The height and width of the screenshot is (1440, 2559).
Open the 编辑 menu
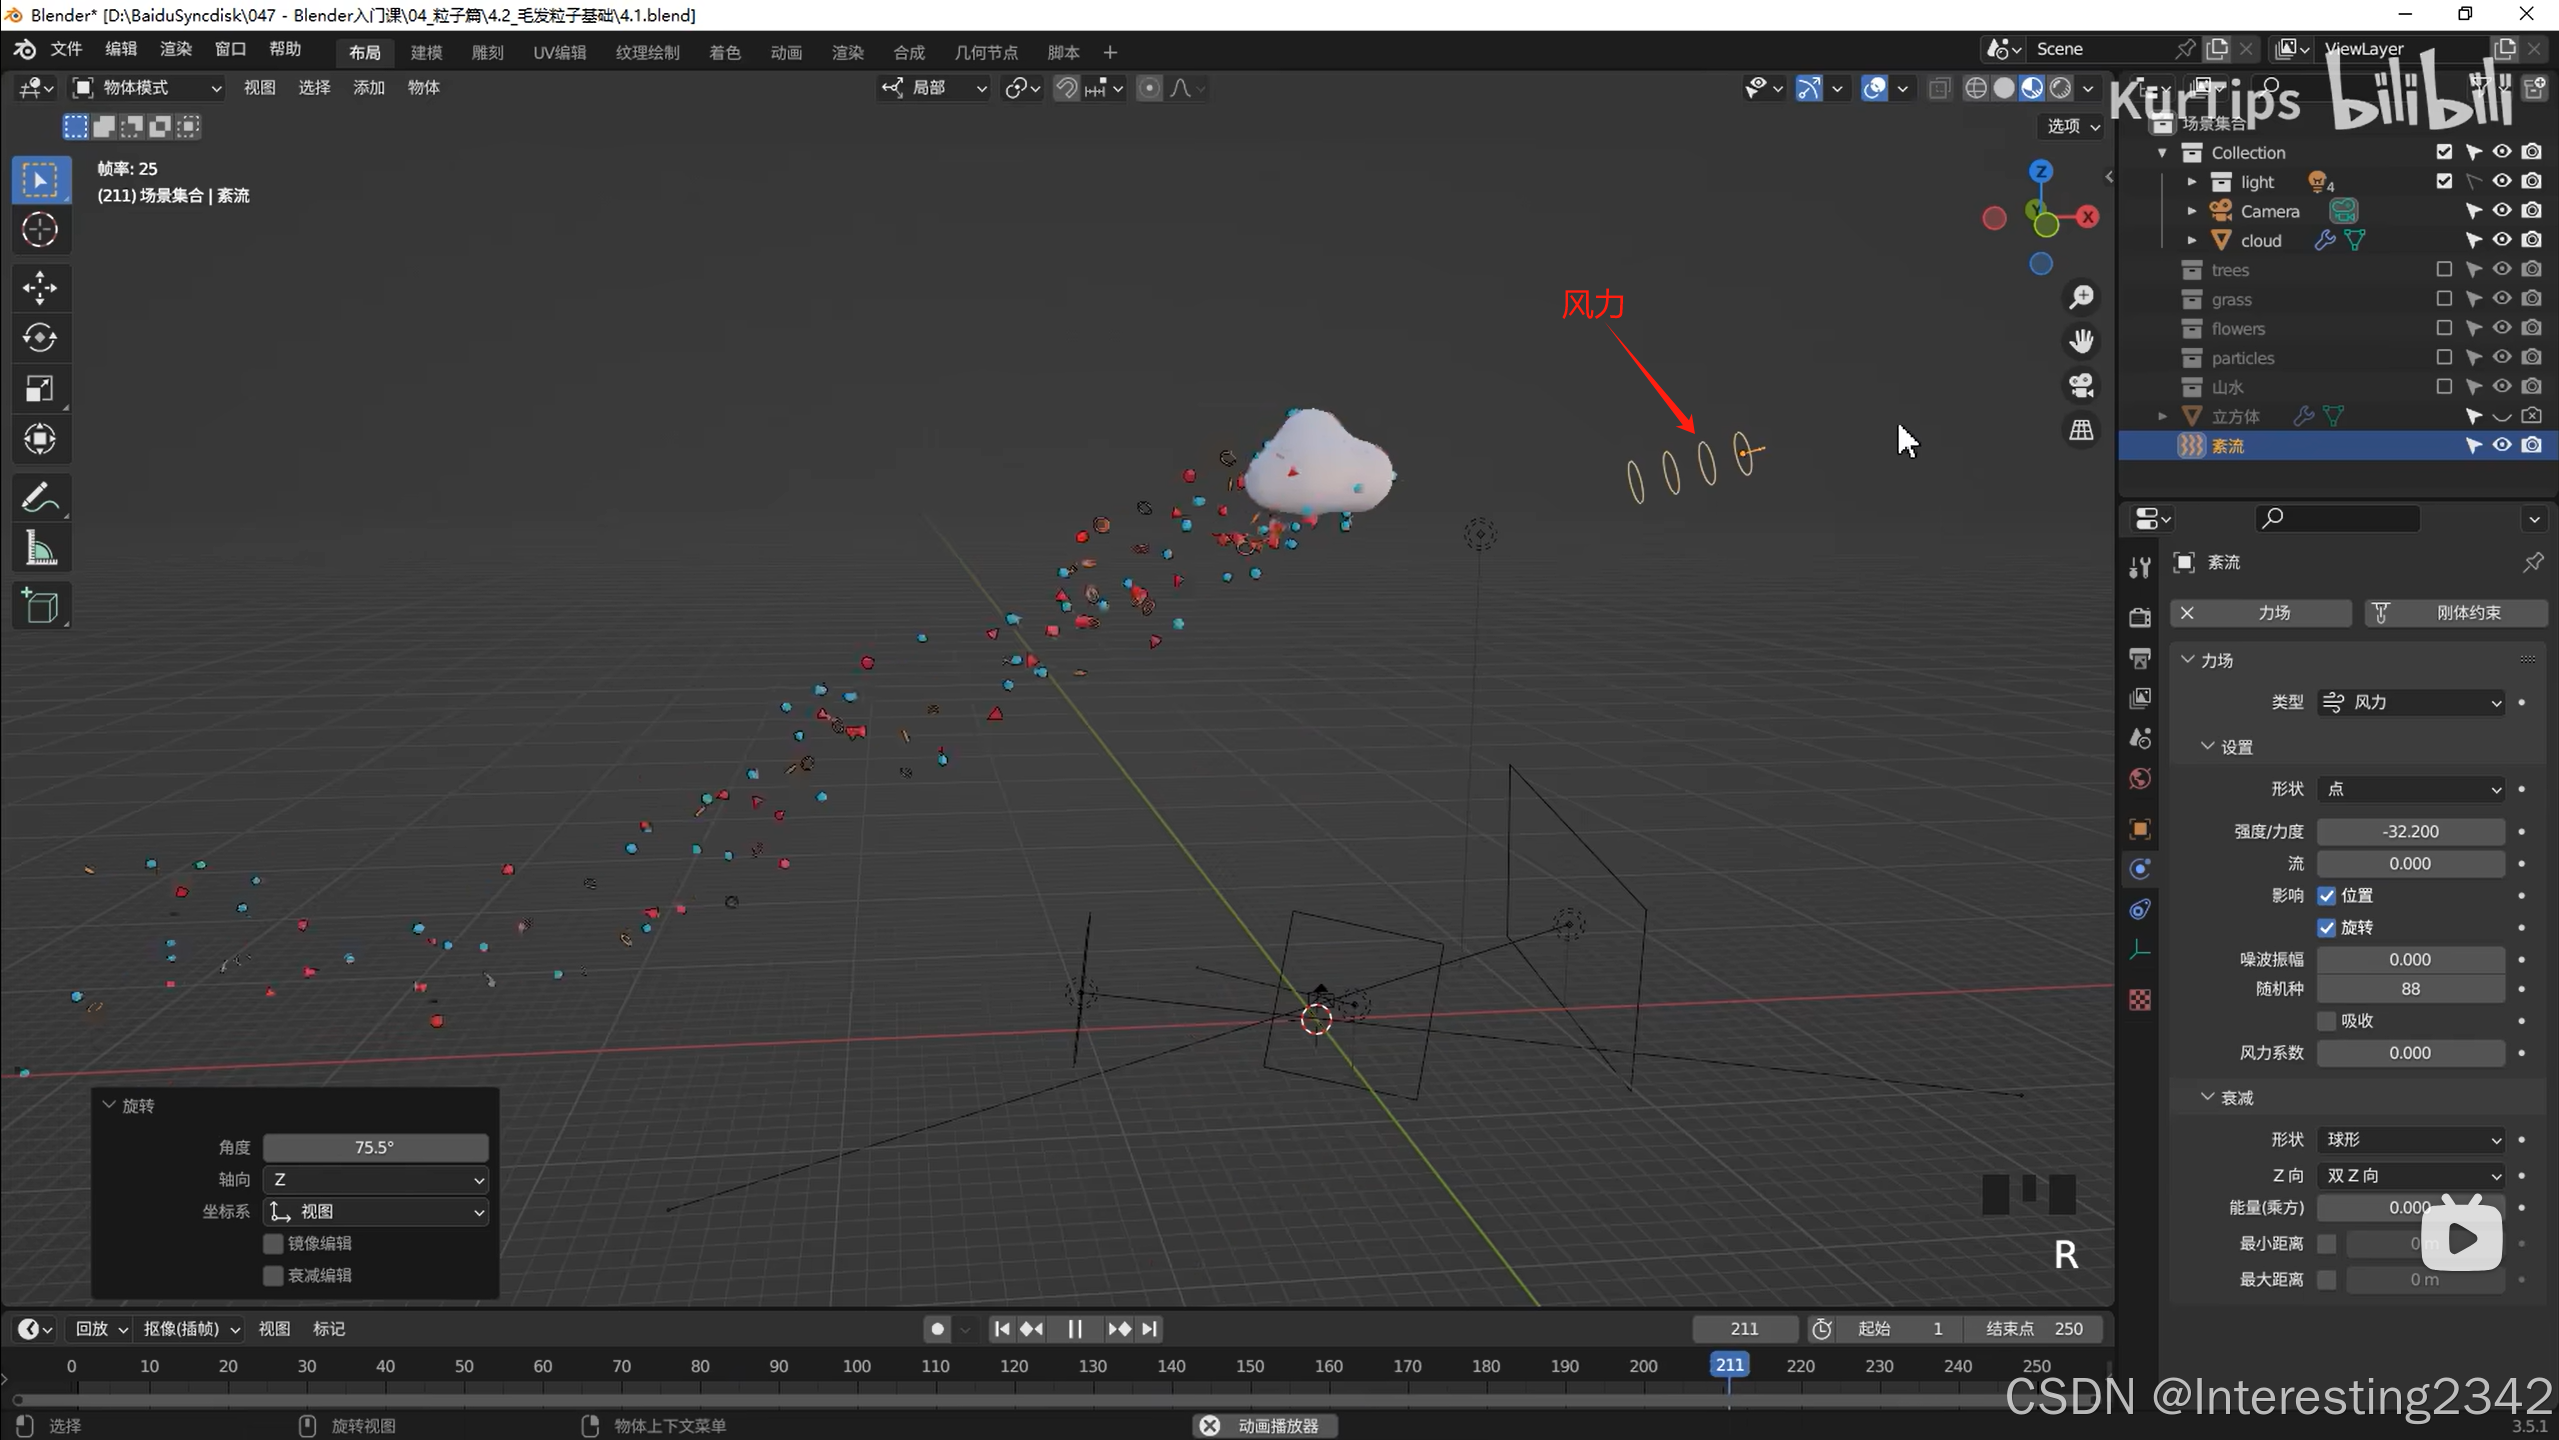(120, 49)
